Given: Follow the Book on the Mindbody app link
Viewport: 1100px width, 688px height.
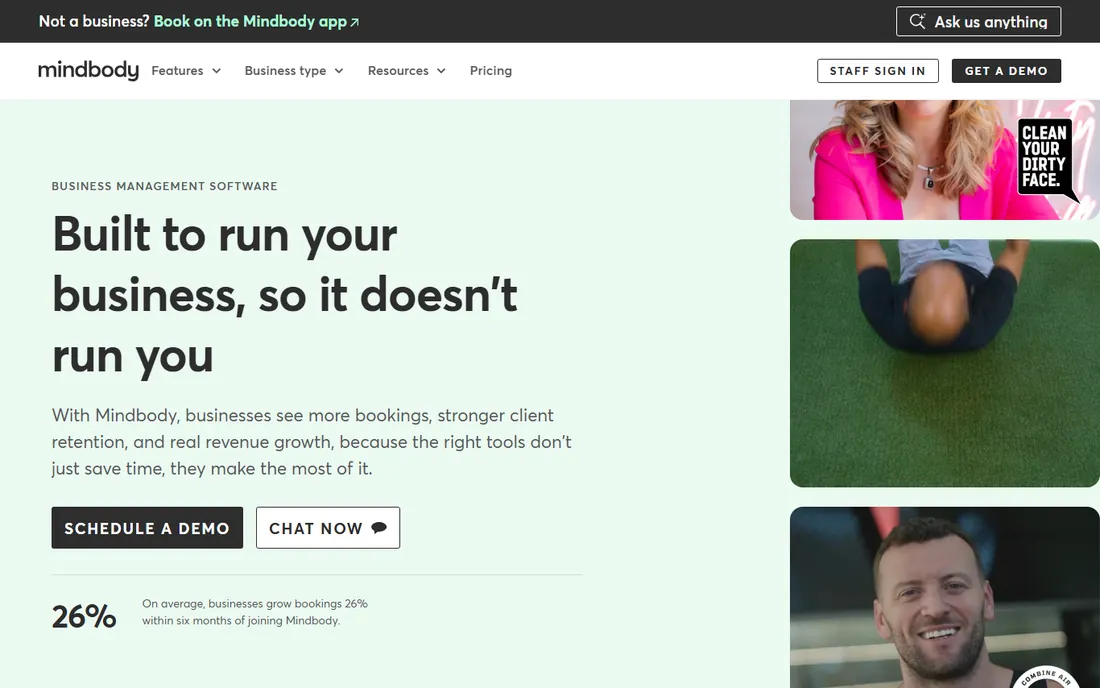Looking at the screenshot, I should coord(257,21).
